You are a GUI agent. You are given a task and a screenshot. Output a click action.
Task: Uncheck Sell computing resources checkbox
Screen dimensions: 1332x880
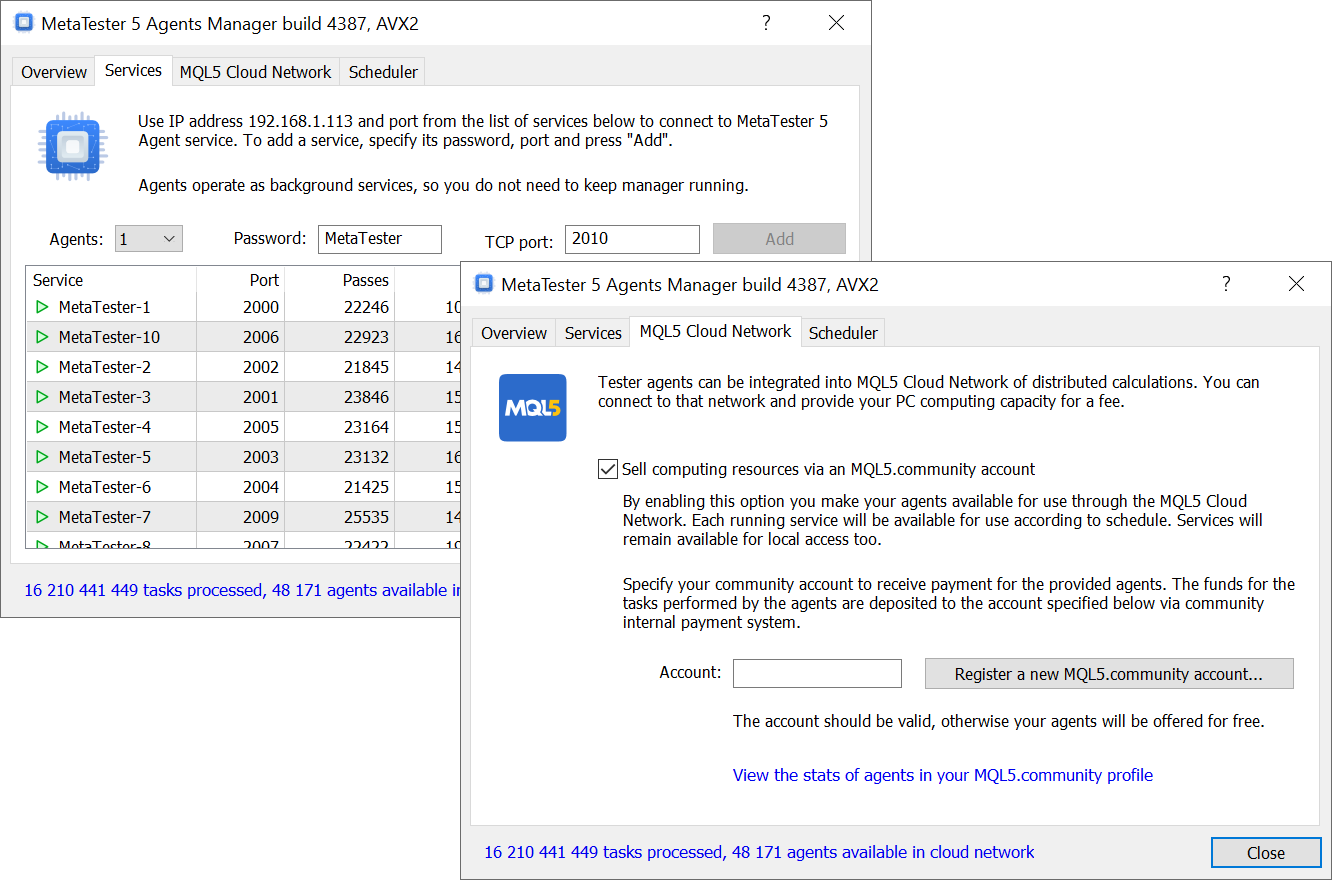click(x=607, y=469)
